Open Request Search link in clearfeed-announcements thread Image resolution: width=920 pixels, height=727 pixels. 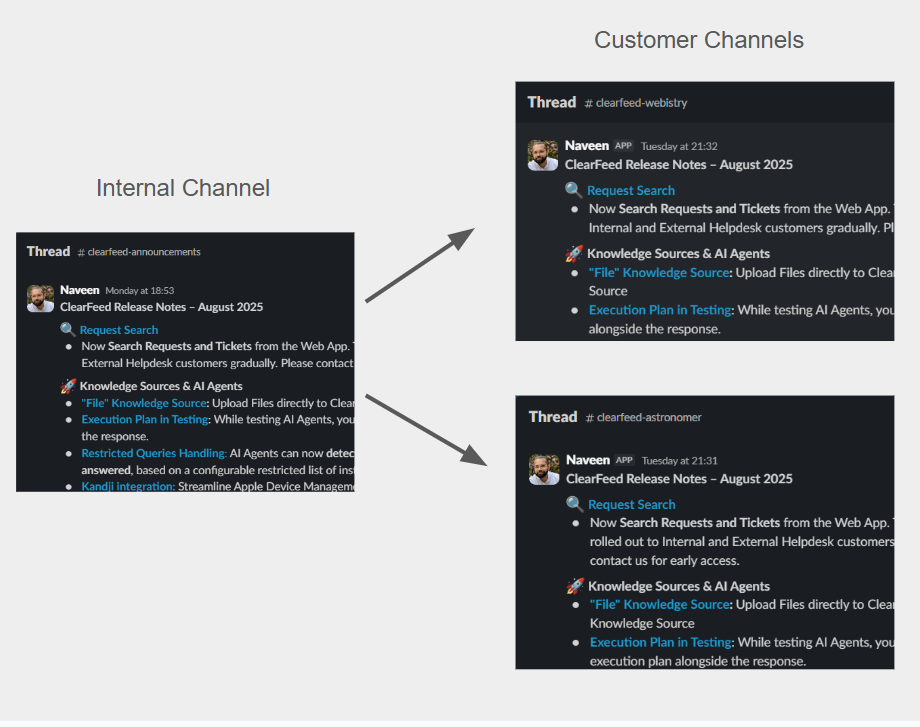click(119, 330)
